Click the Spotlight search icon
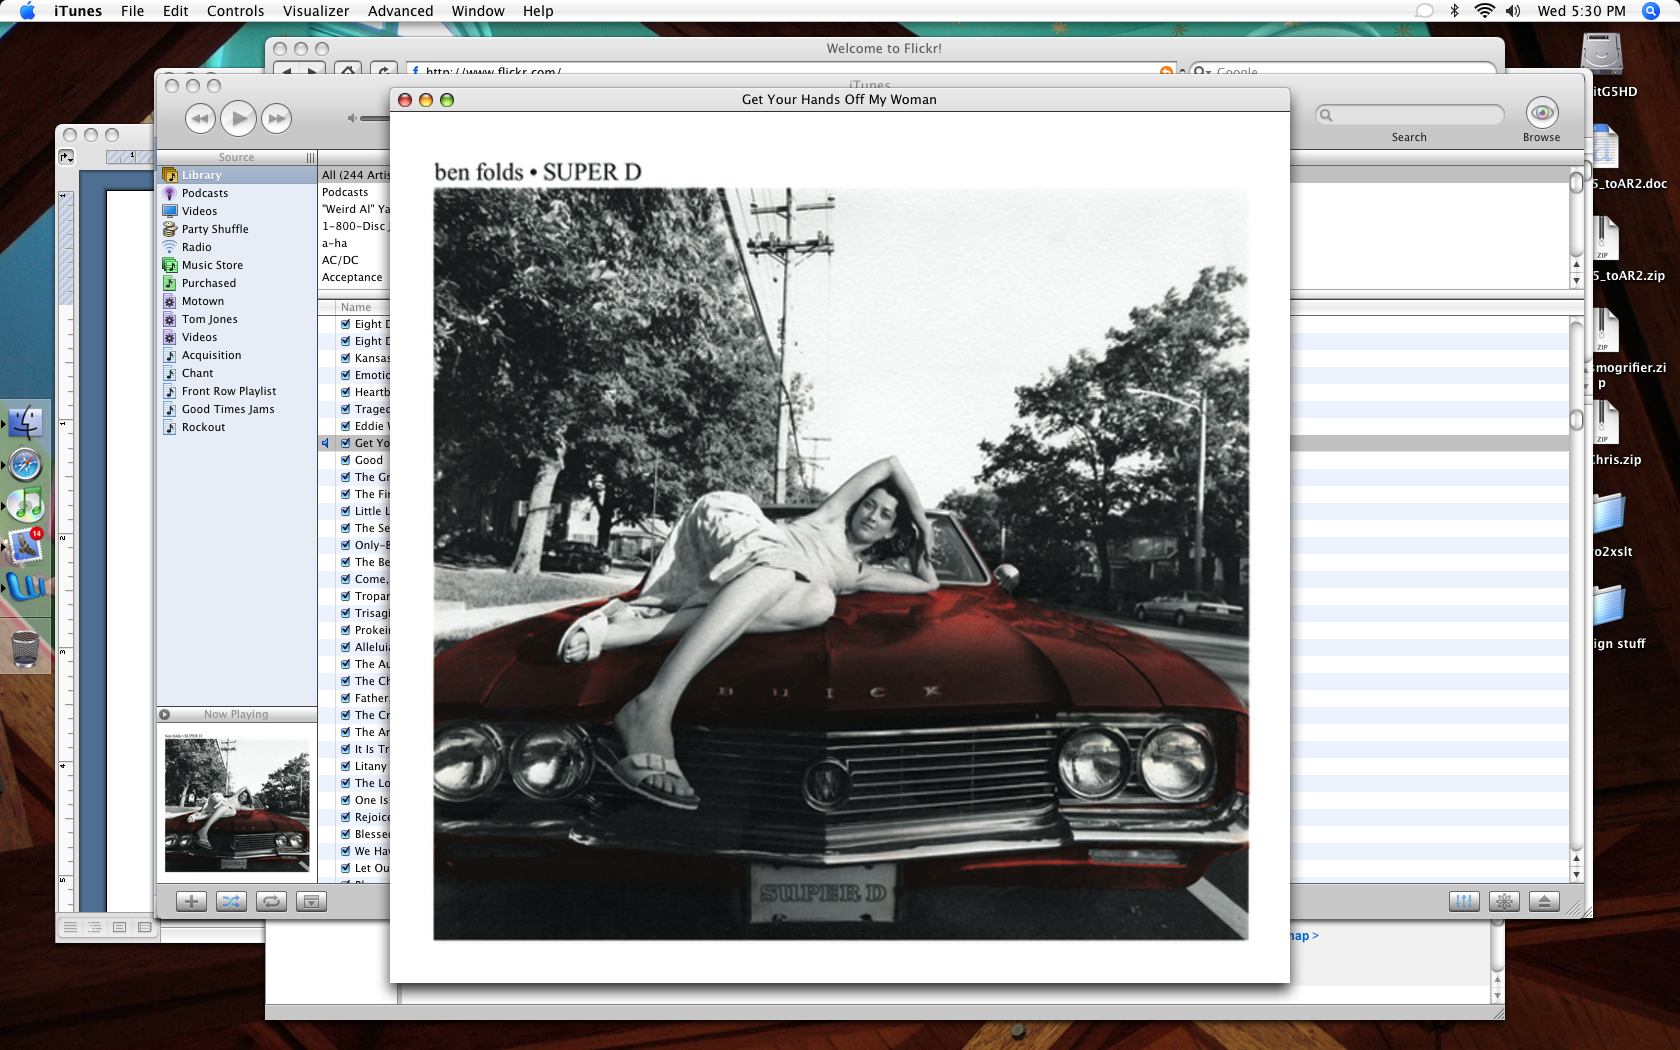The image size is (1680, 1050). click(x=1651, y=11)
